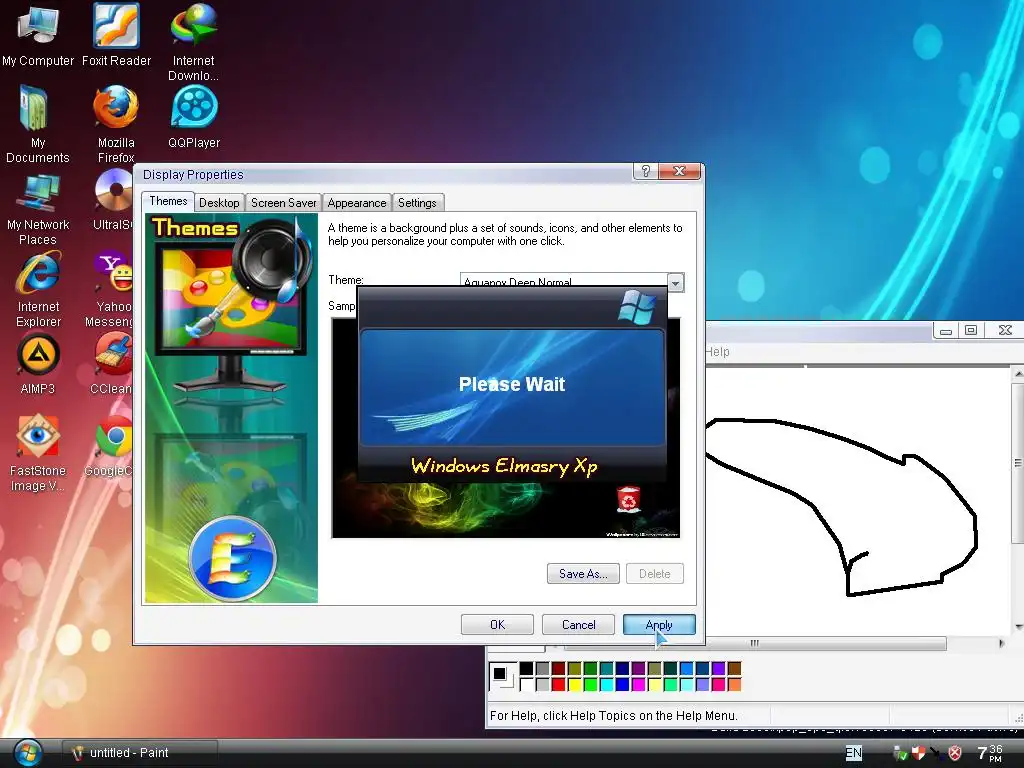Open the My Network Places icon
Viewport: 1024px width, 768px height.
click(x=38, y=209)
